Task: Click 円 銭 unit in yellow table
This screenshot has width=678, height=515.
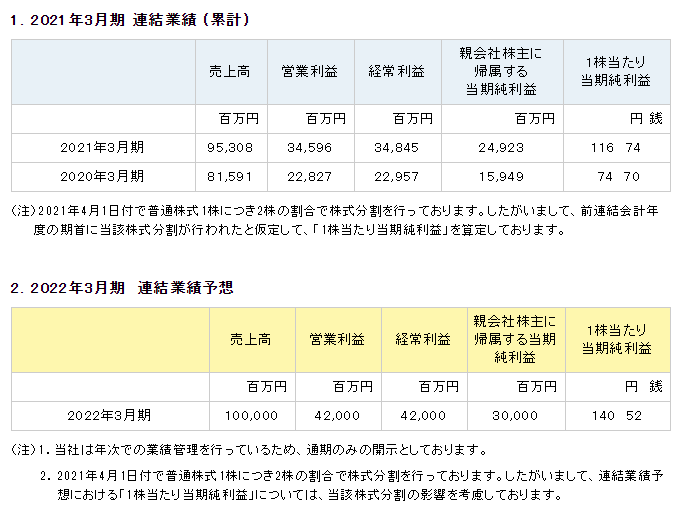Action: pos(644,387)
